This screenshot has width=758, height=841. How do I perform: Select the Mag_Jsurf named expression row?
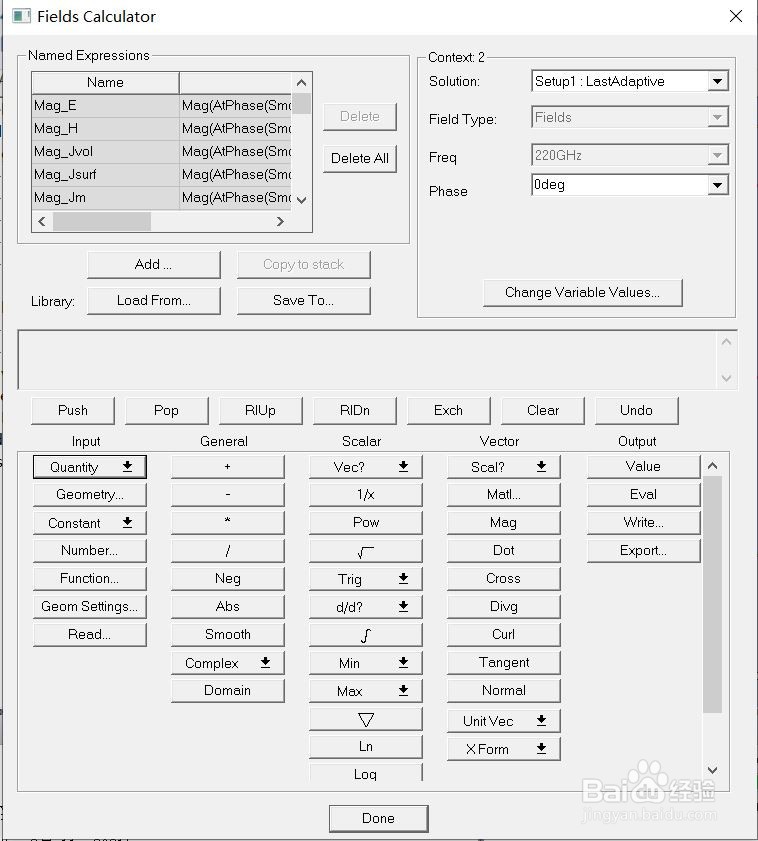click(x=162, y=175)
